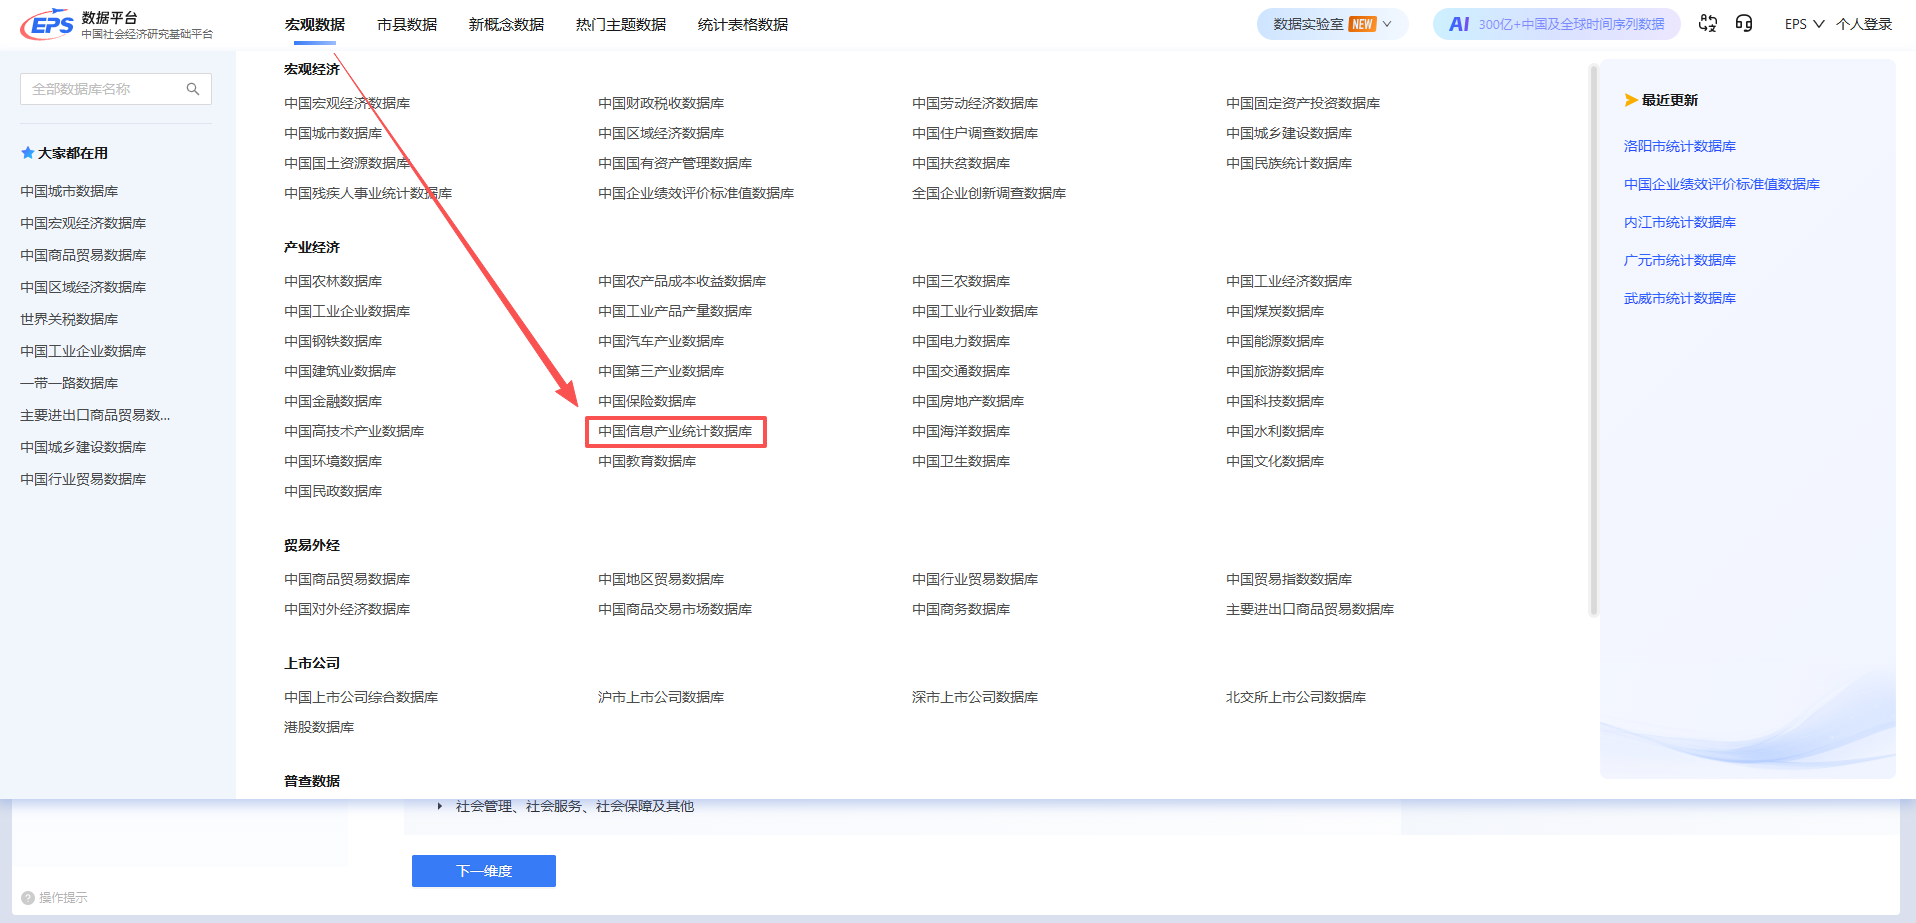Click the orange NEW badge on 数据实验室

[x=1362, y=22]
